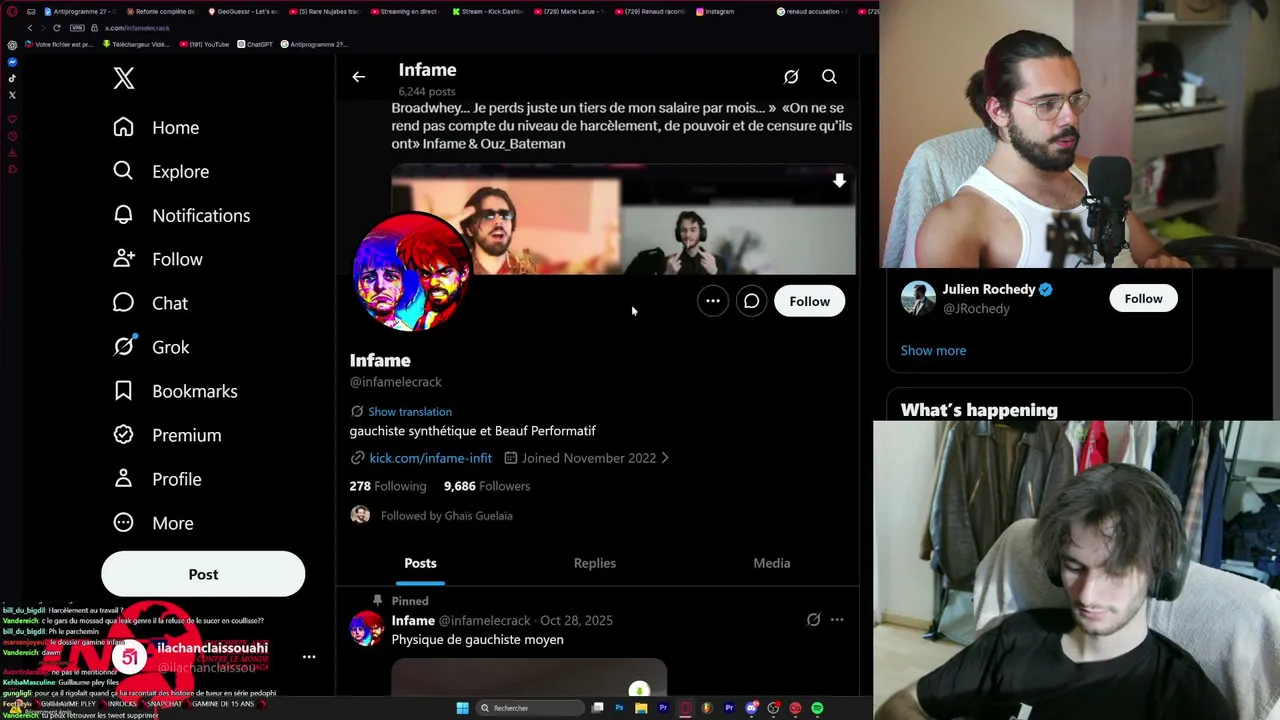Open Photoshop from the taskbar
Viewport: 1280px width, 720px height.
click(619, 708)
